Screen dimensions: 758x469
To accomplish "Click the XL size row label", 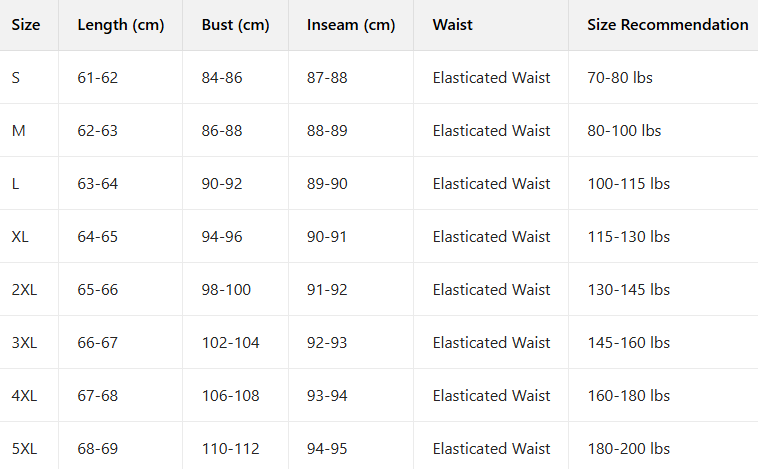I will coord(20,236).
